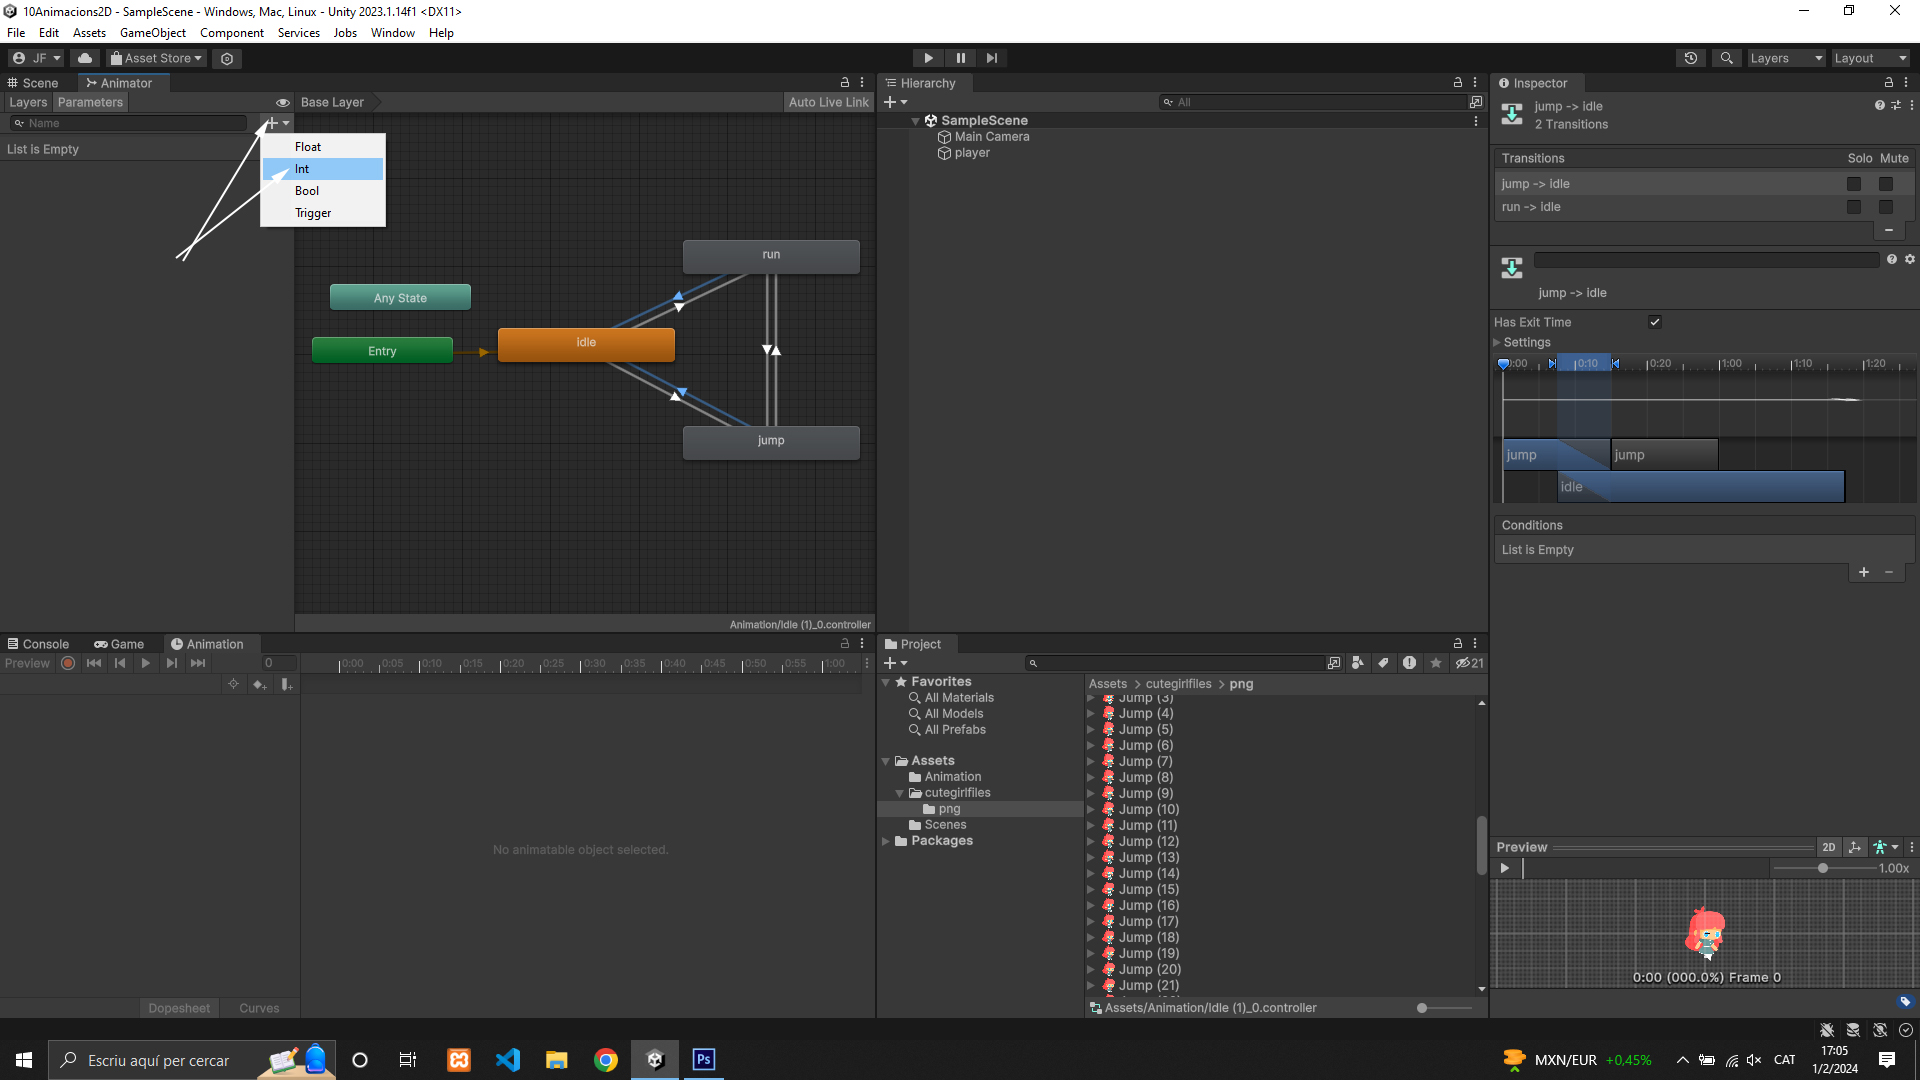
Task: Click the cloud services icon
Action: click(85, 58)
